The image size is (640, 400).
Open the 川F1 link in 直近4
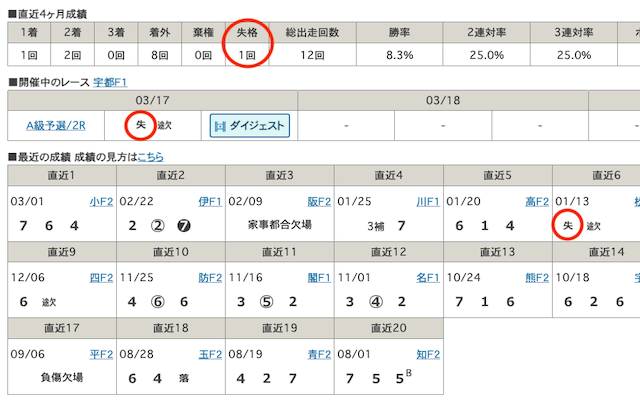[x=428, y=202]
